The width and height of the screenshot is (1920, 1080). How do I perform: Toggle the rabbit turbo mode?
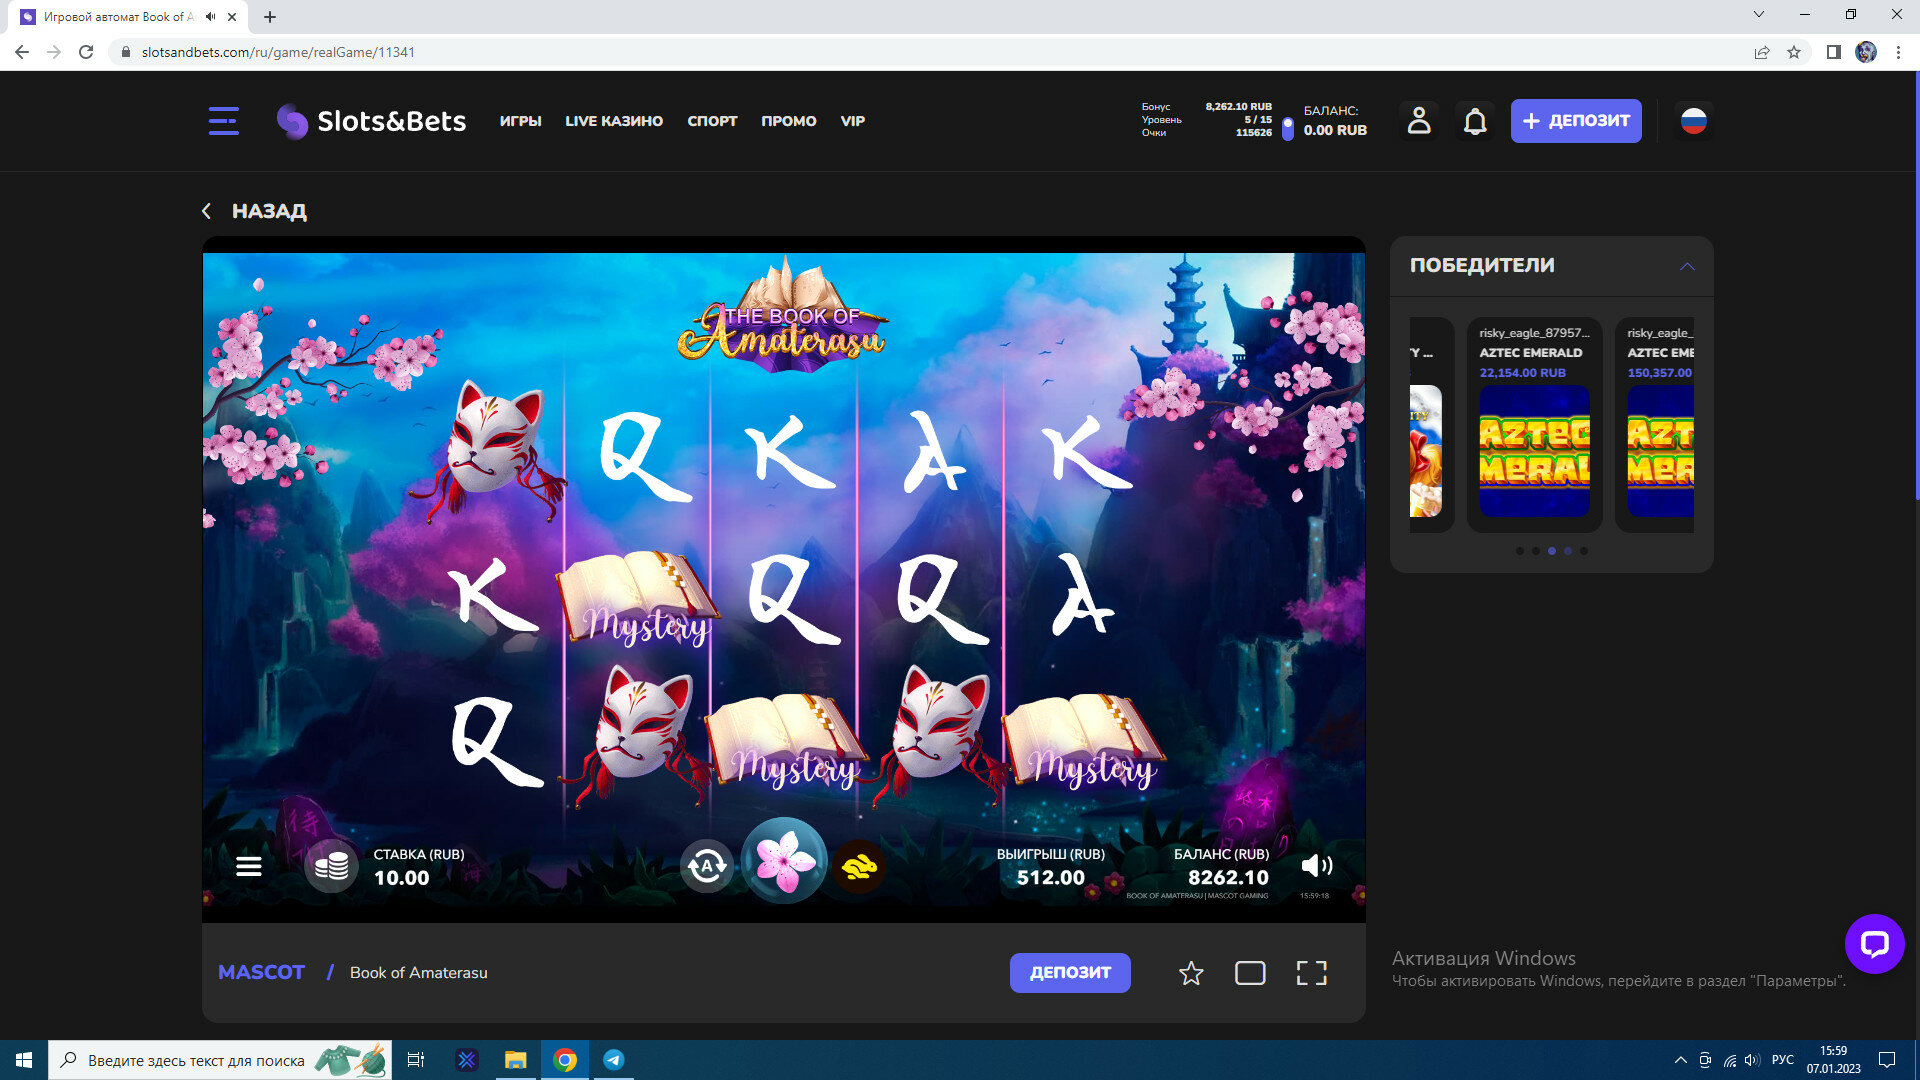click(x=859, y=866)
